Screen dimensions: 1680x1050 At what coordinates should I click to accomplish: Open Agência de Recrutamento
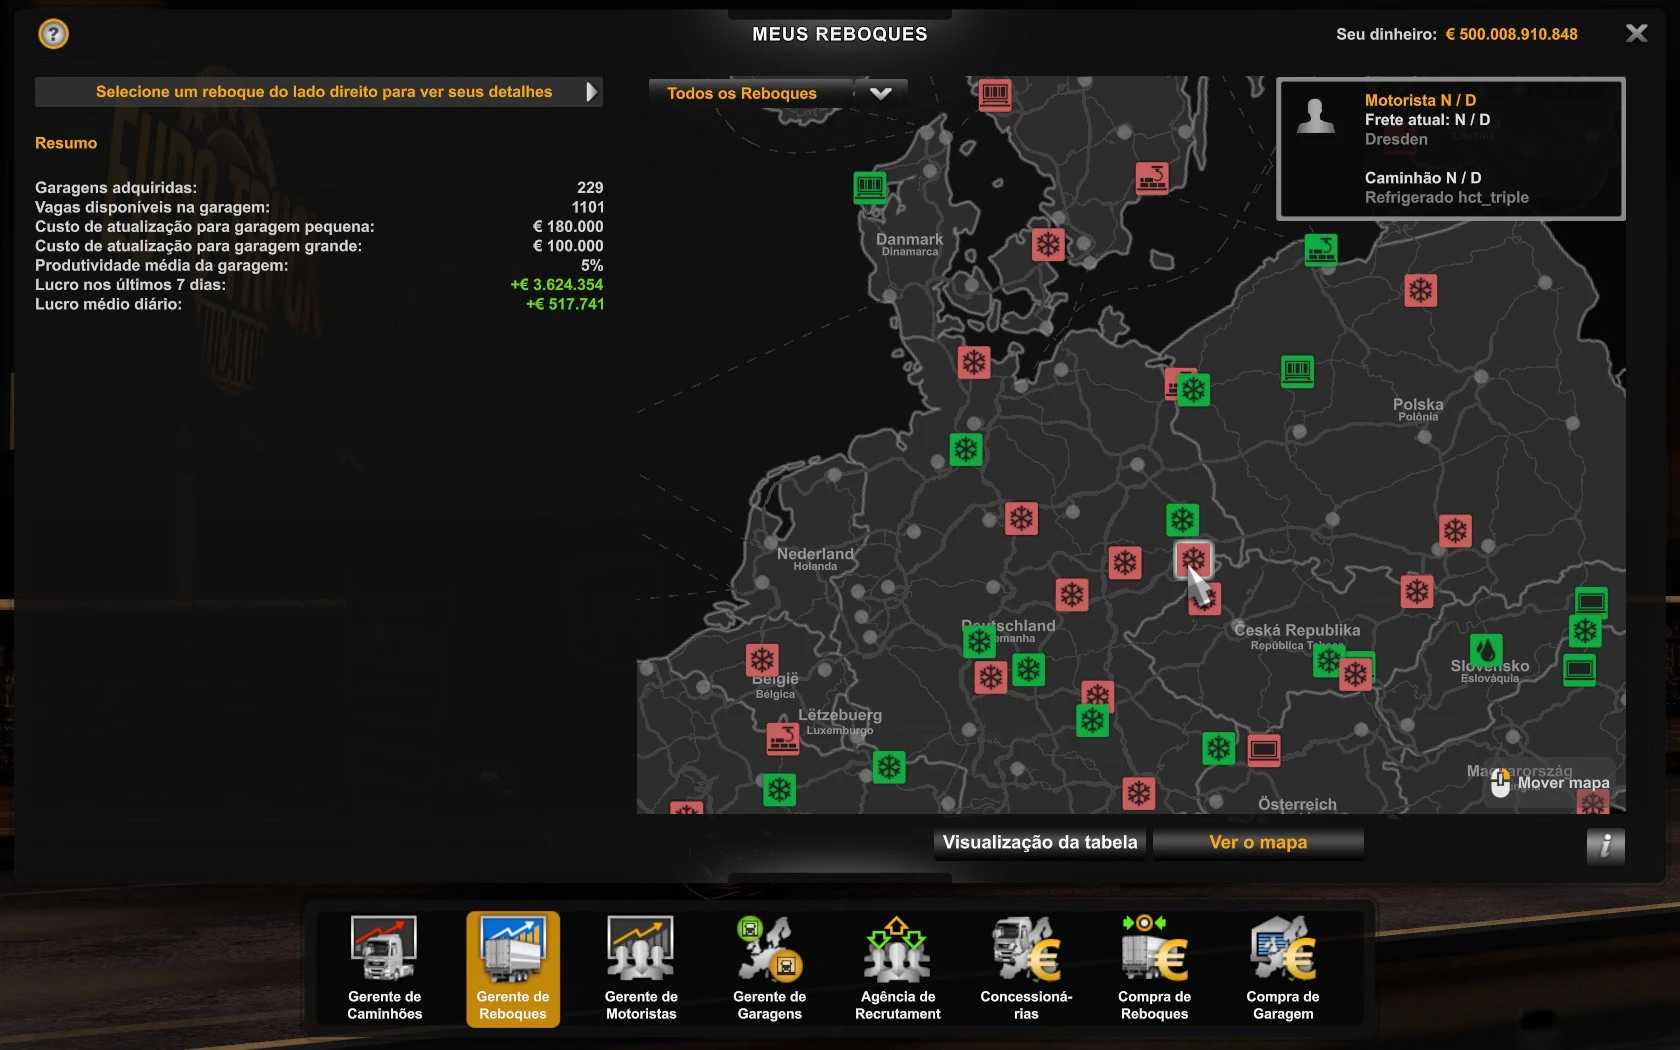(x=897, y=967)
